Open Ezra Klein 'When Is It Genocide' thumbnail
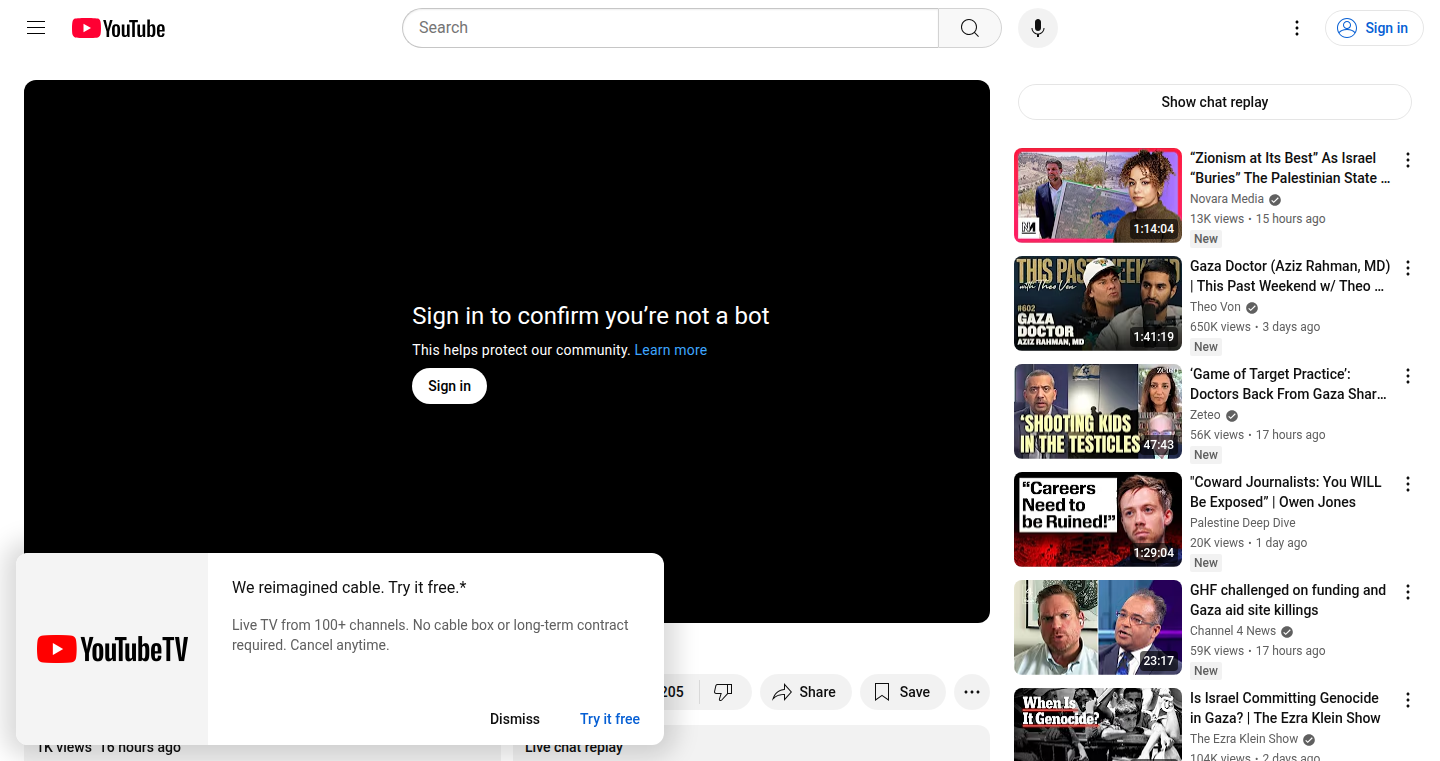The width and height of the screenshot is (1440, 761). (x=1098, y=724)
